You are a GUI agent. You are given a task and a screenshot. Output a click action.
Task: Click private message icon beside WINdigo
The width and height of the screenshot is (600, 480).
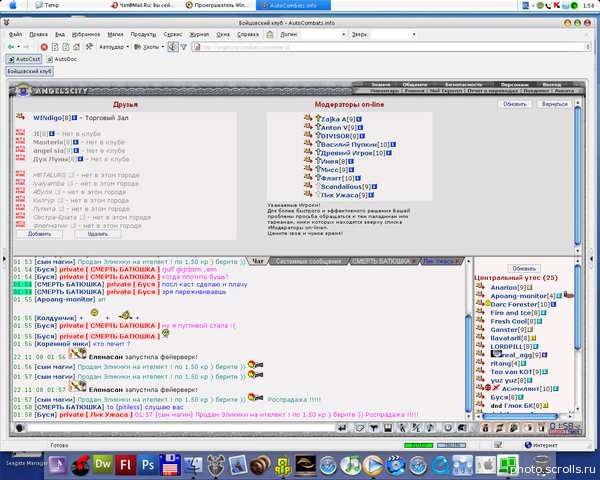[20, 116]
